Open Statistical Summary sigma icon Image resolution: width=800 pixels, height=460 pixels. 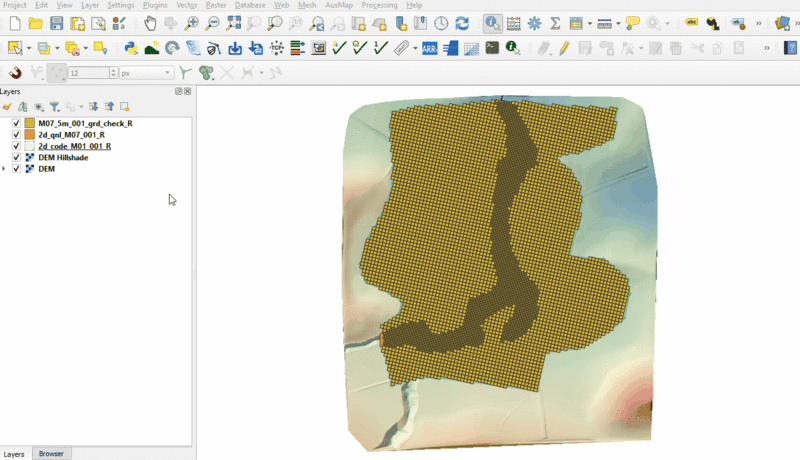(x=555, y=23)
